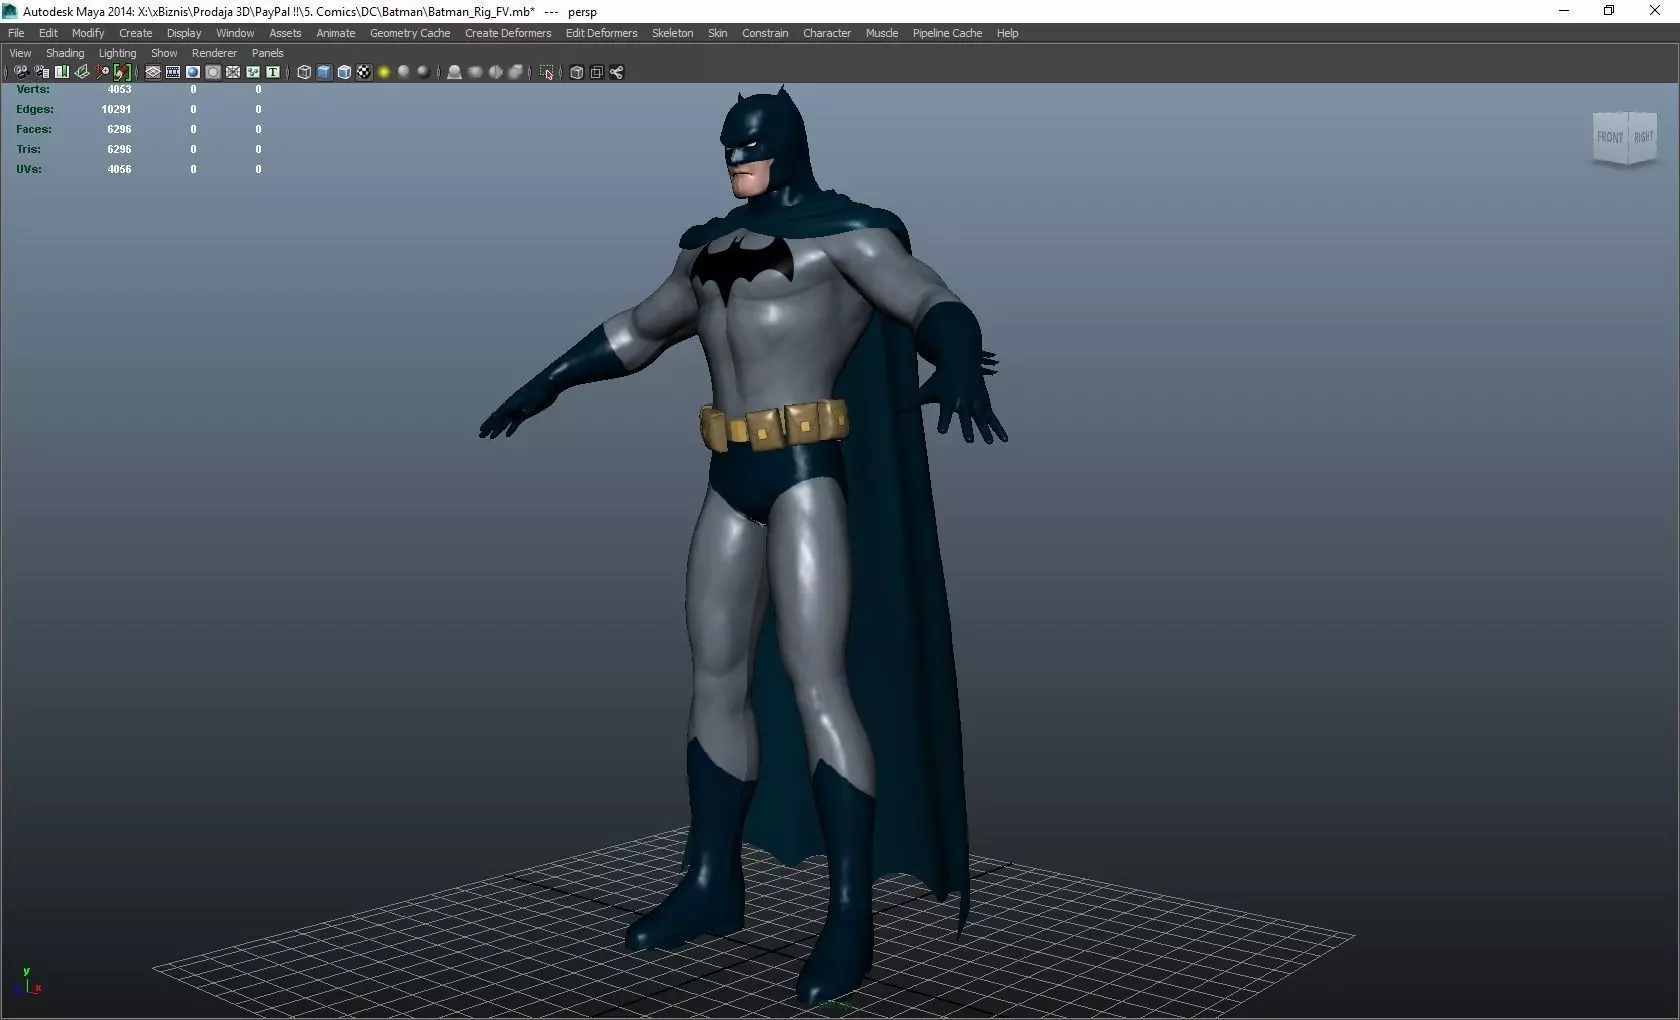Click the Select Camera icon

(x=21, y=72)
